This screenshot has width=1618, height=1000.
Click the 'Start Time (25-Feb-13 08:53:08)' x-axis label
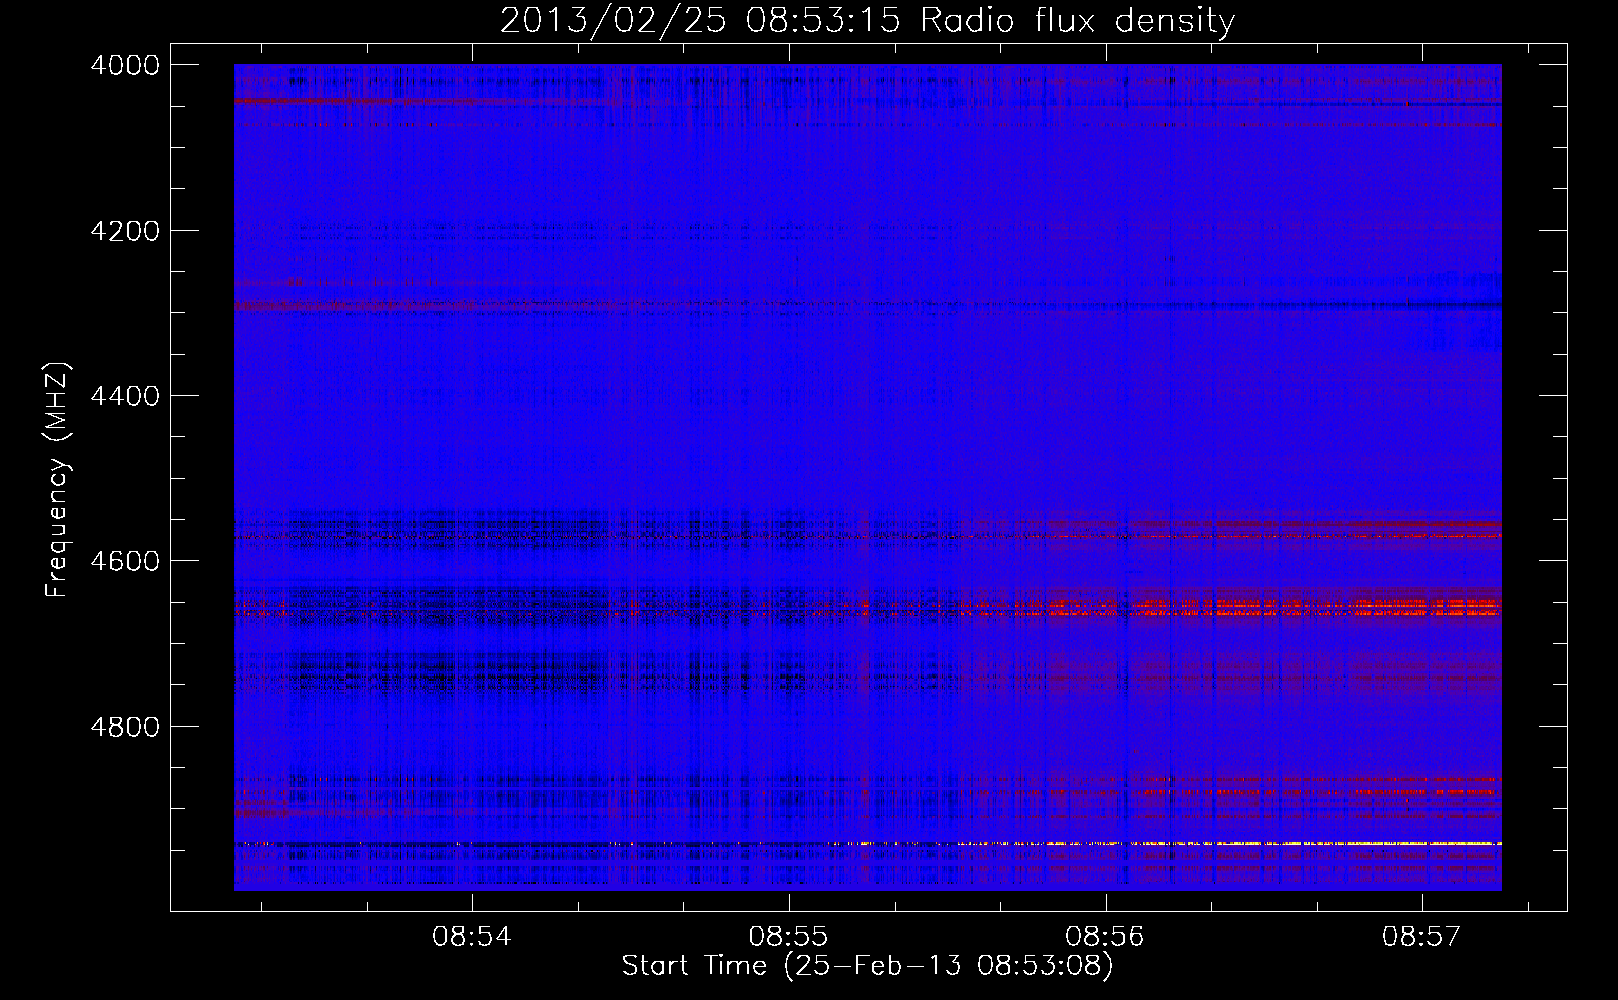[x=867, y=966]
